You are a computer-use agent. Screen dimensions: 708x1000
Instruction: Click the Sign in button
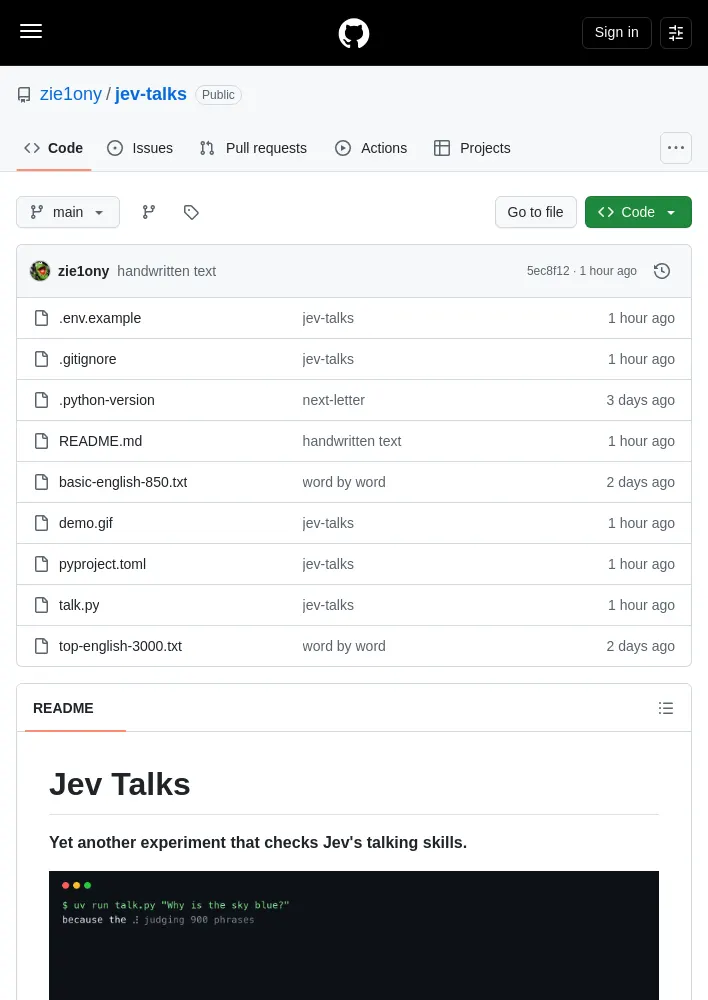click(x=617, y=33)
